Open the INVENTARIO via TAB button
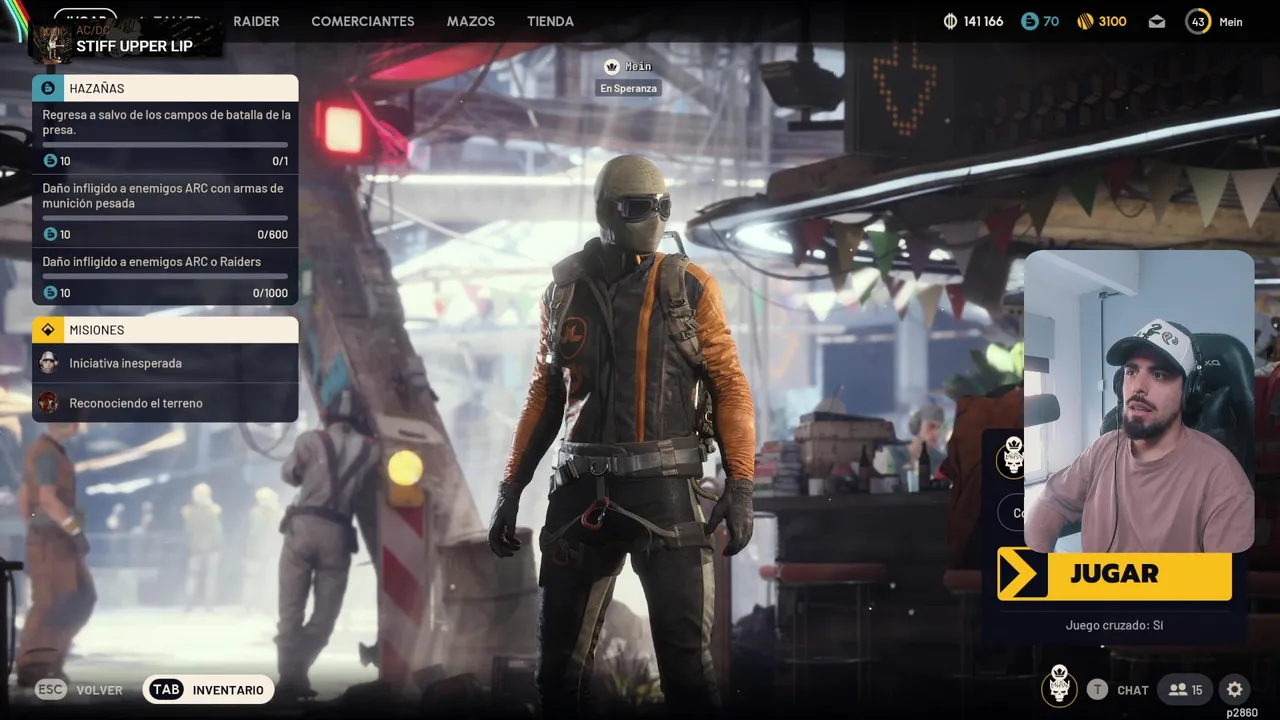Viewport: 1280px width, 720px height. [208, 690]
